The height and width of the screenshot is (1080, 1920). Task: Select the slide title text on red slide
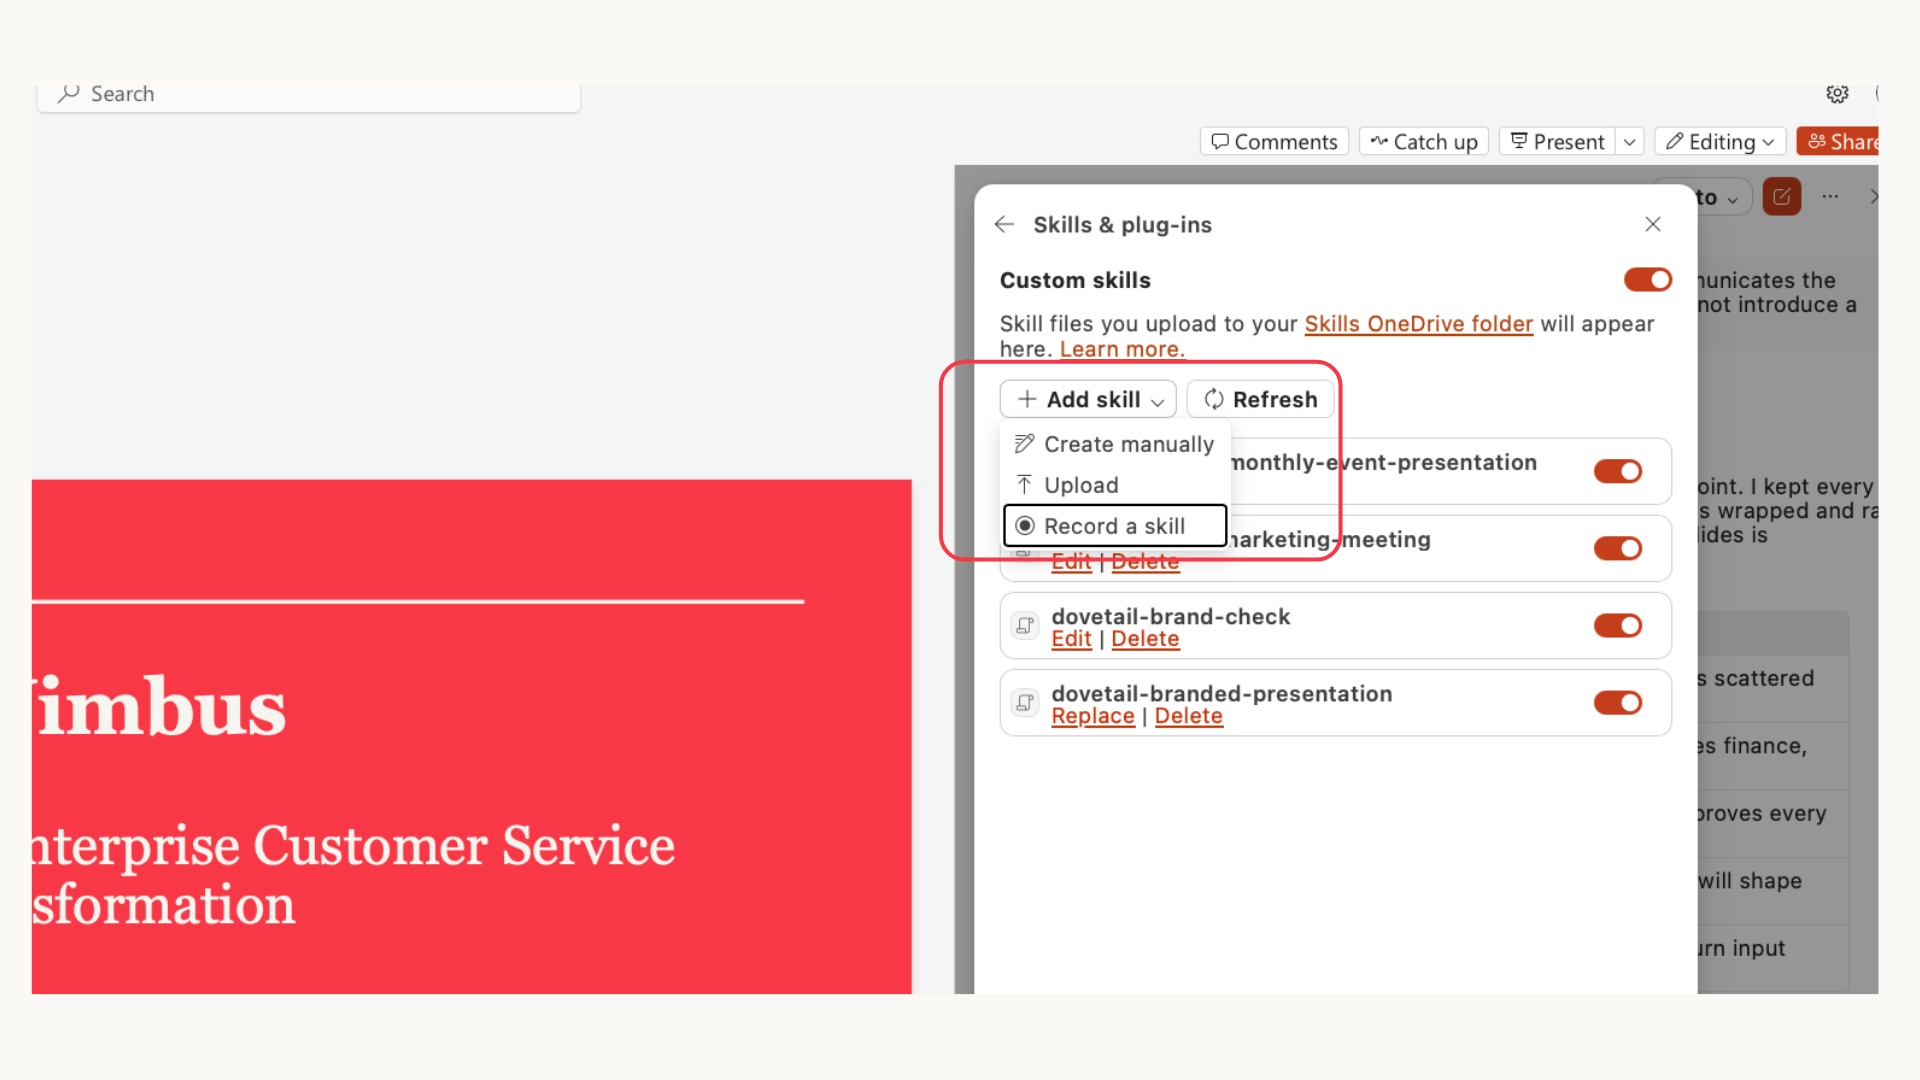pos(160,707)
